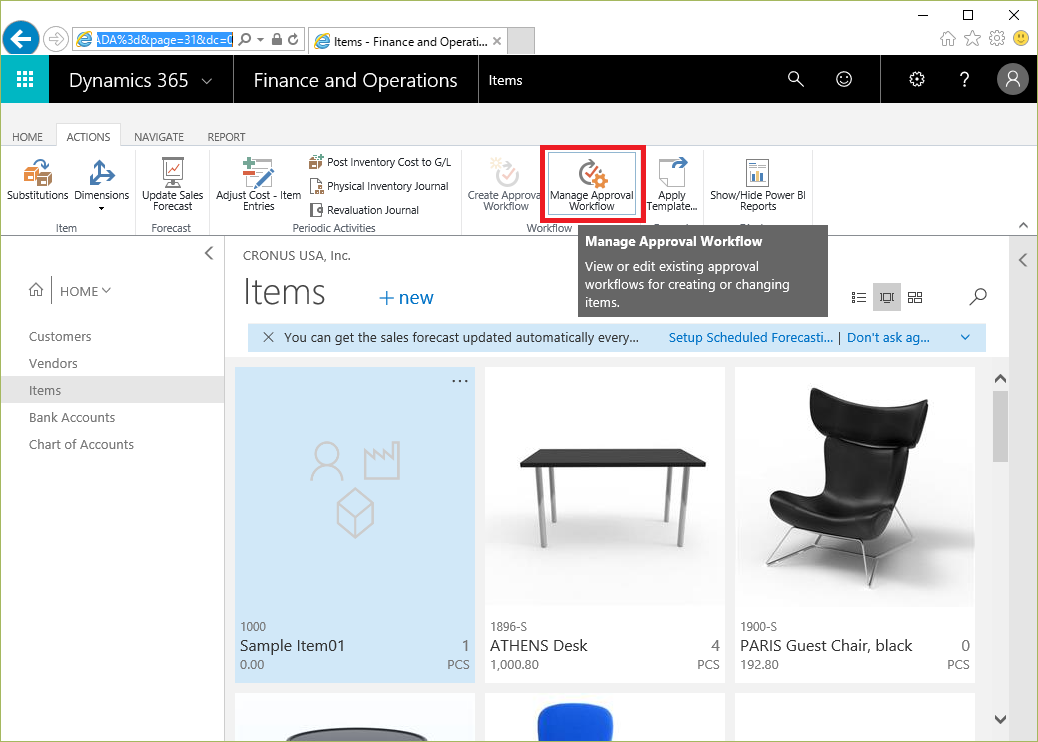The width and height of the screenshot is (1038, 742).
Task: Switch to tall tiles view layout
Action: 887,297
